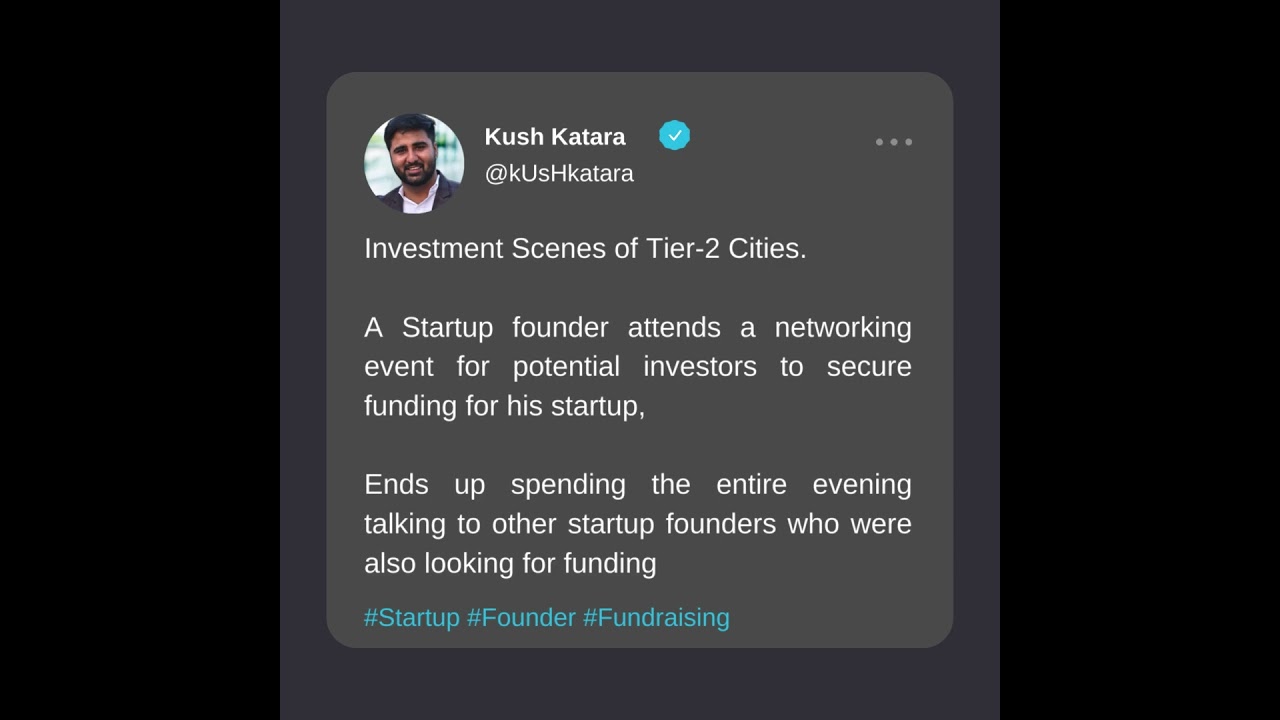Viewport: 1280px width, 720px height.
Task: Click the word "evening" in the tweet
Action: pos(861,485)
